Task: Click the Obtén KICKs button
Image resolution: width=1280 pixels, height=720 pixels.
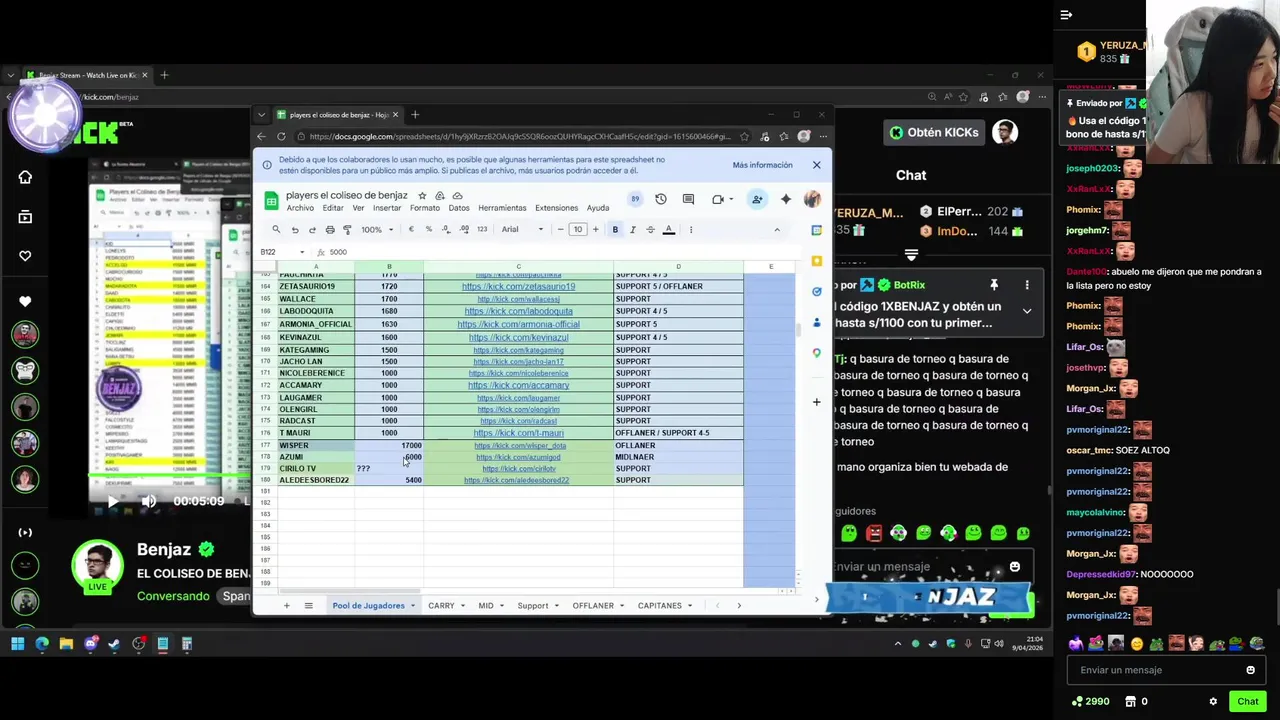Action: tap(934, 132)
